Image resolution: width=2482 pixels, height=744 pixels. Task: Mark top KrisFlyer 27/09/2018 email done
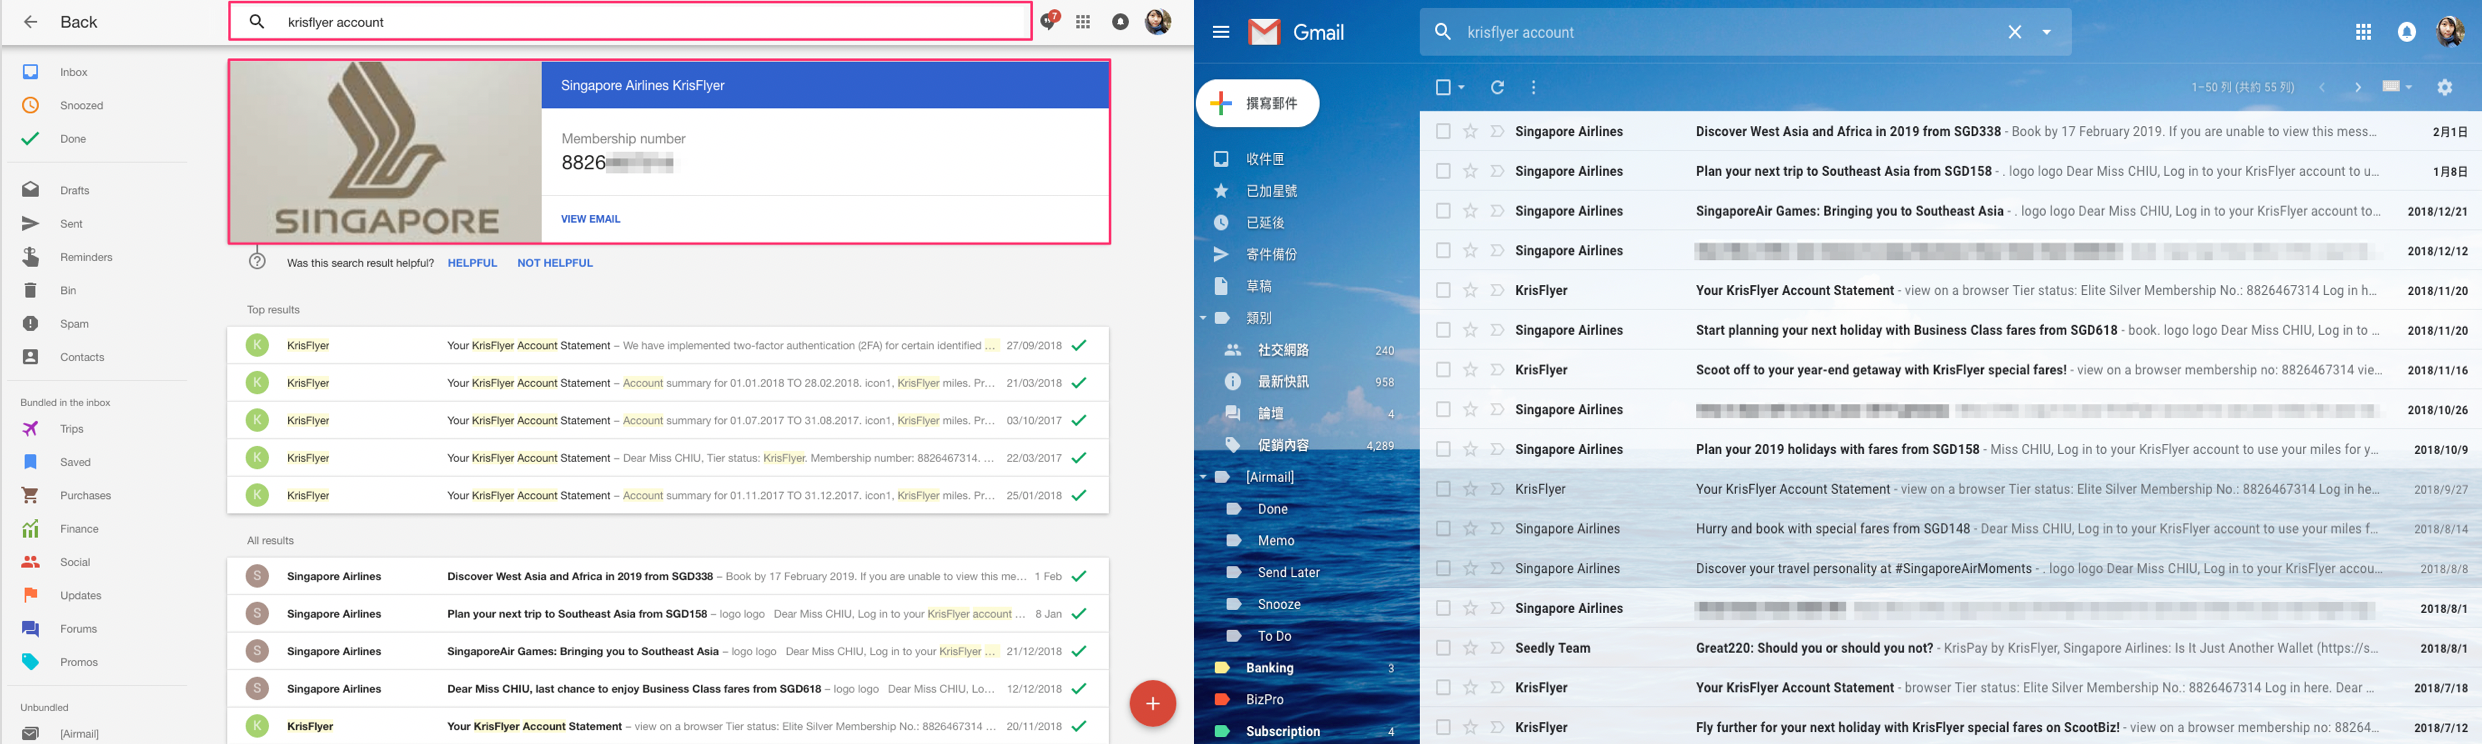pos(1079,345)
